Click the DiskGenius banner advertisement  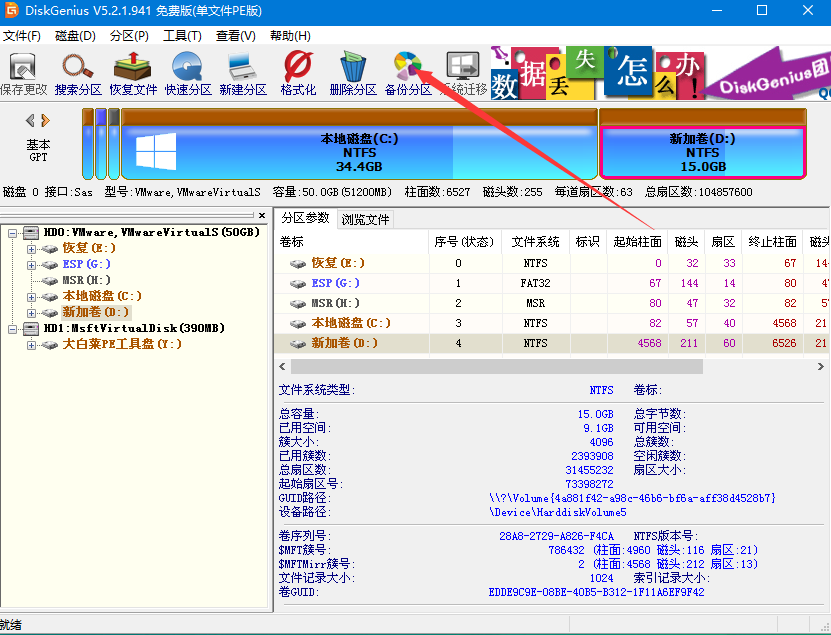coord(660,73)
